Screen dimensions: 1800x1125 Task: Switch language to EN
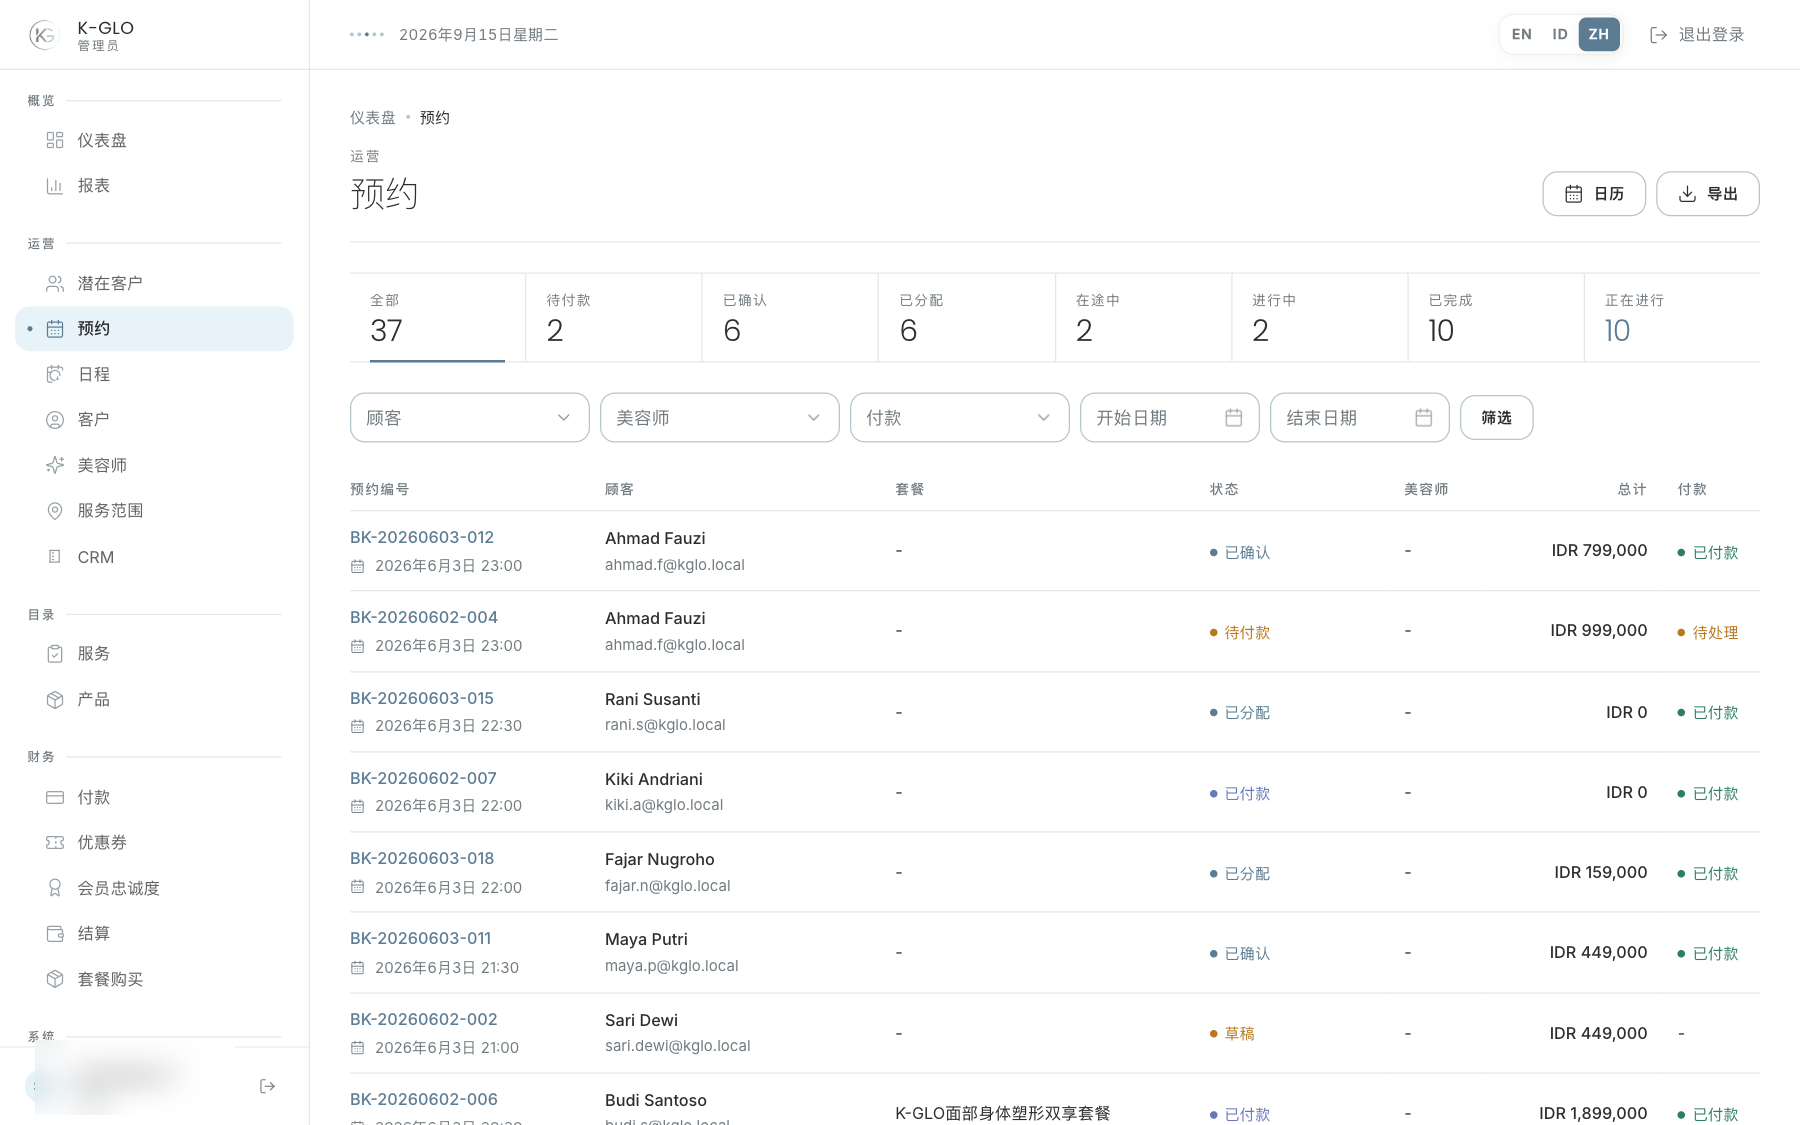point(1521,34)
